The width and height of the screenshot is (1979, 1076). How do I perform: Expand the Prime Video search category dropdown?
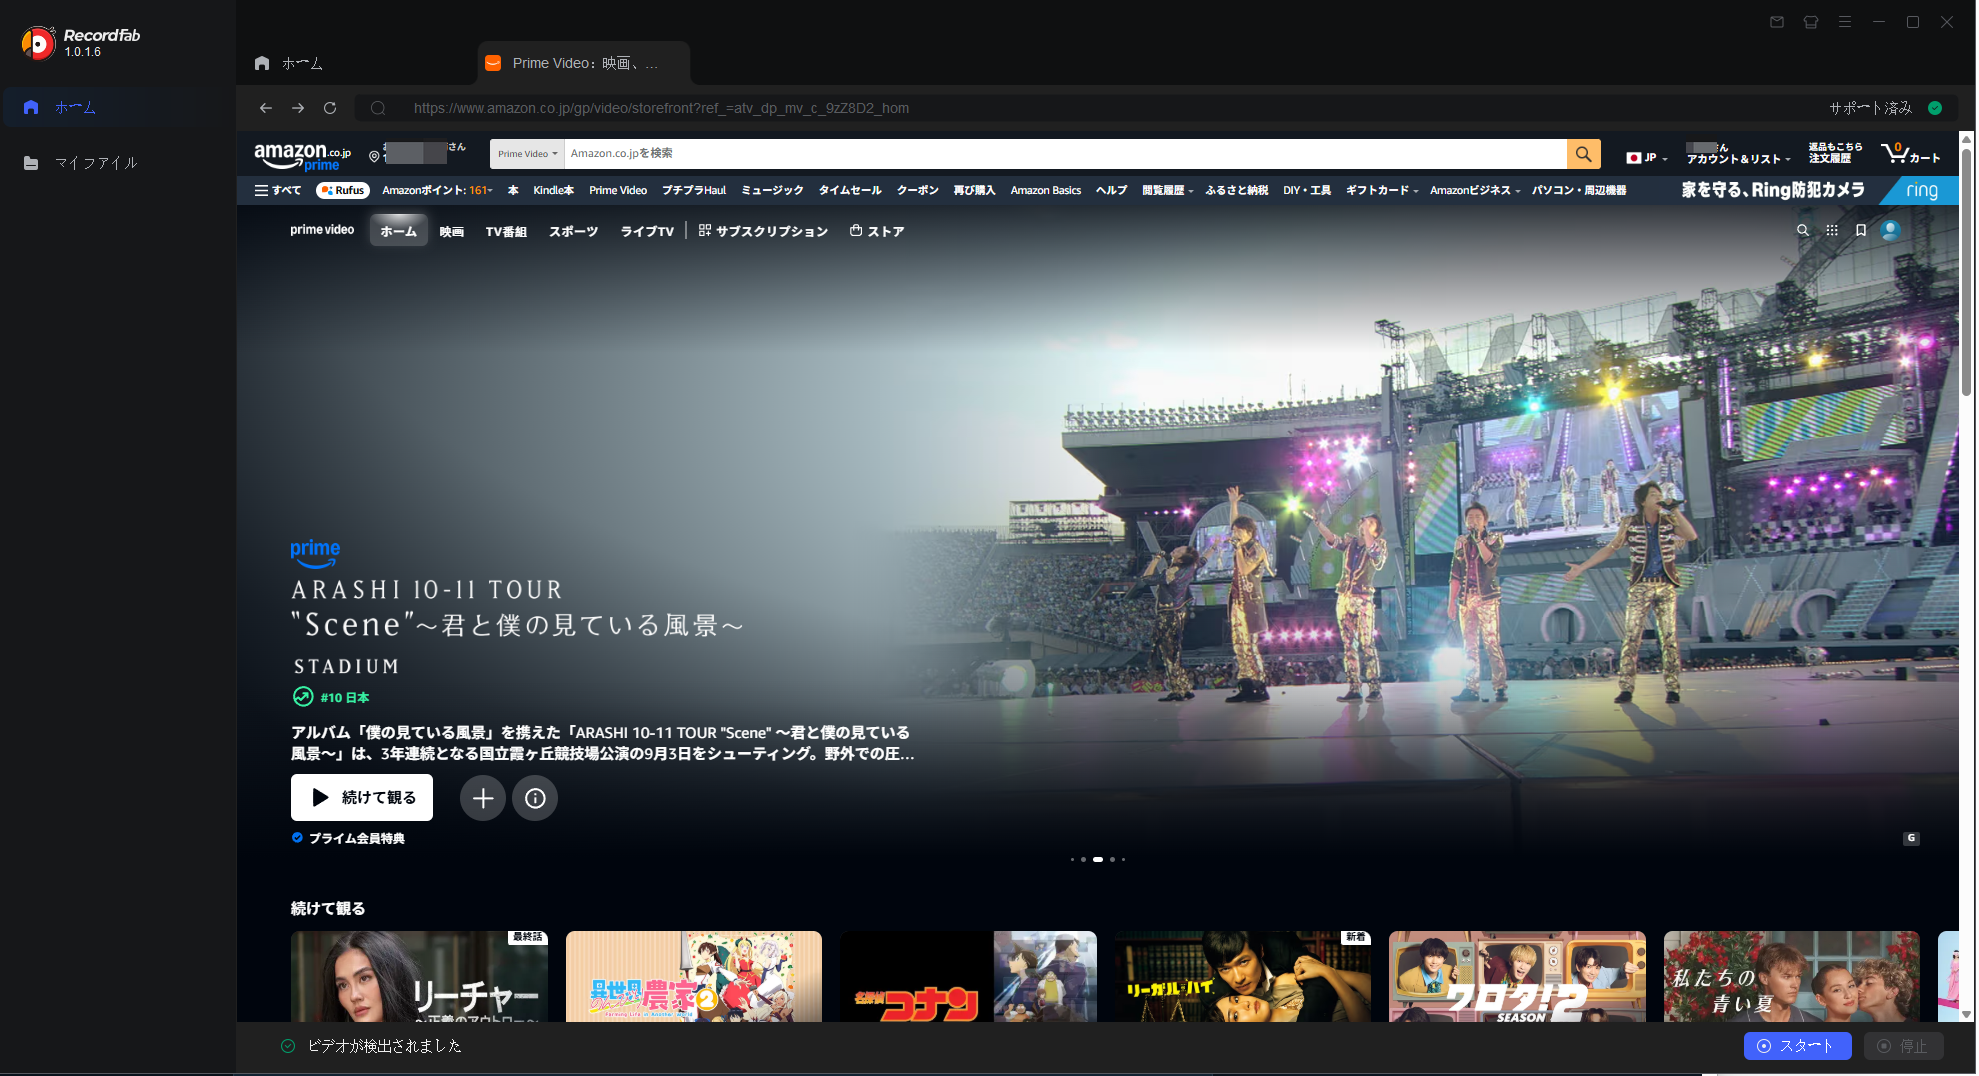(x=527, y=154)
